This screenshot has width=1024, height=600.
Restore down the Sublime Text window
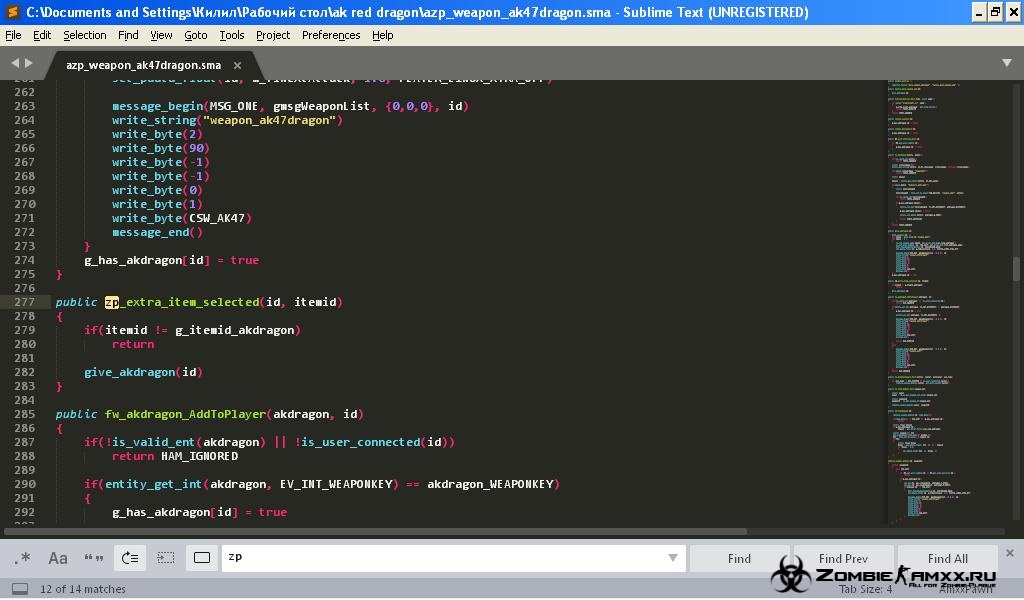pos(995,12)
